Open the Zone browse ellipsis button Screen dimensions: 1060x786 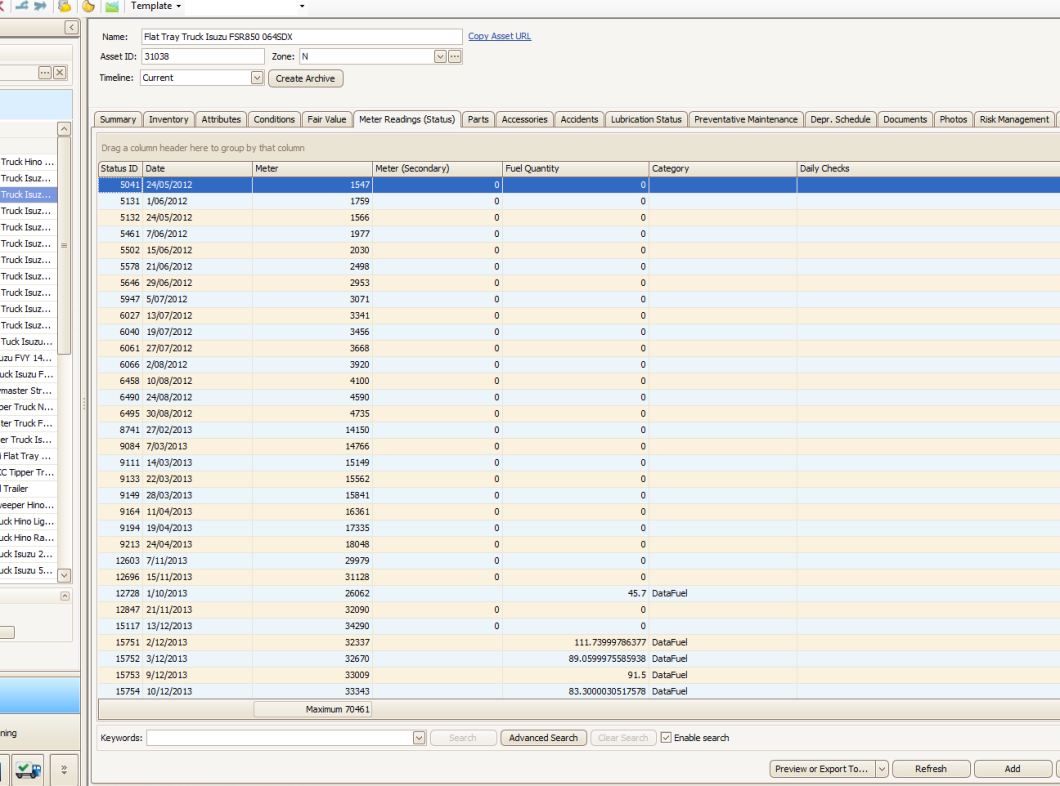455,57
